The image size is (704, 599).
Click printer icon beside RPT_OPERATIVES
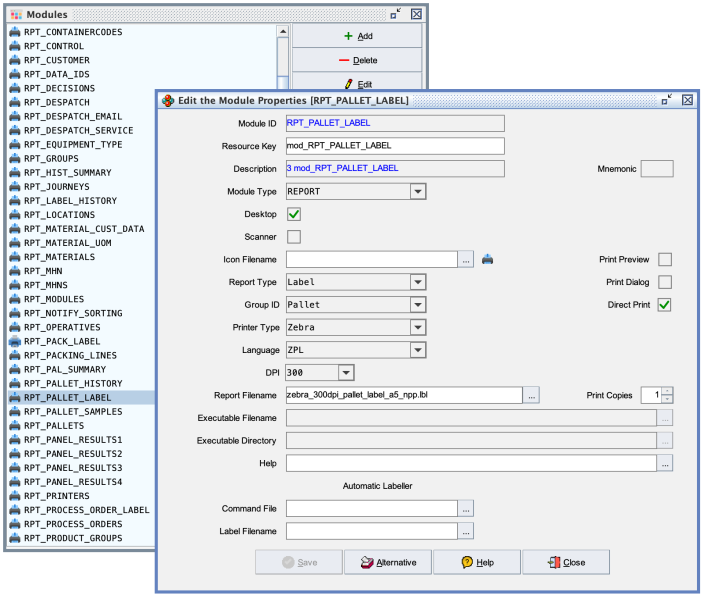coord(15,327)
